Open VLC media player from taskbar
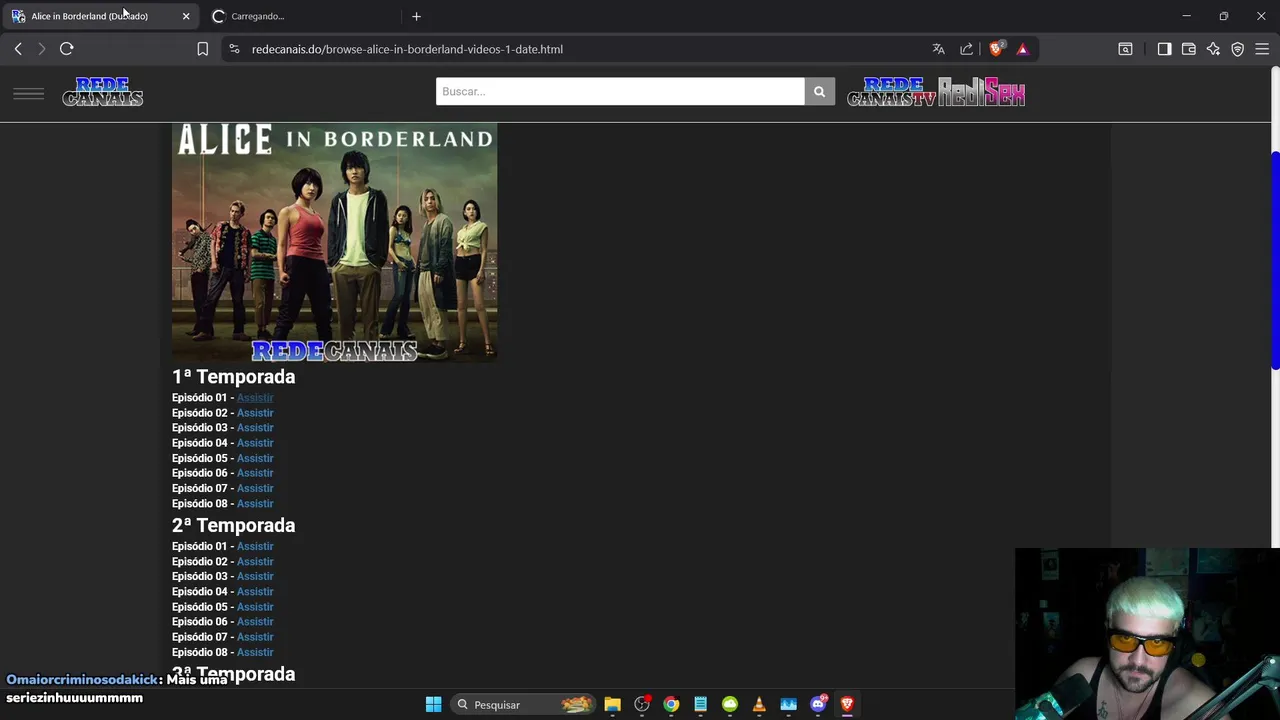 759,705
